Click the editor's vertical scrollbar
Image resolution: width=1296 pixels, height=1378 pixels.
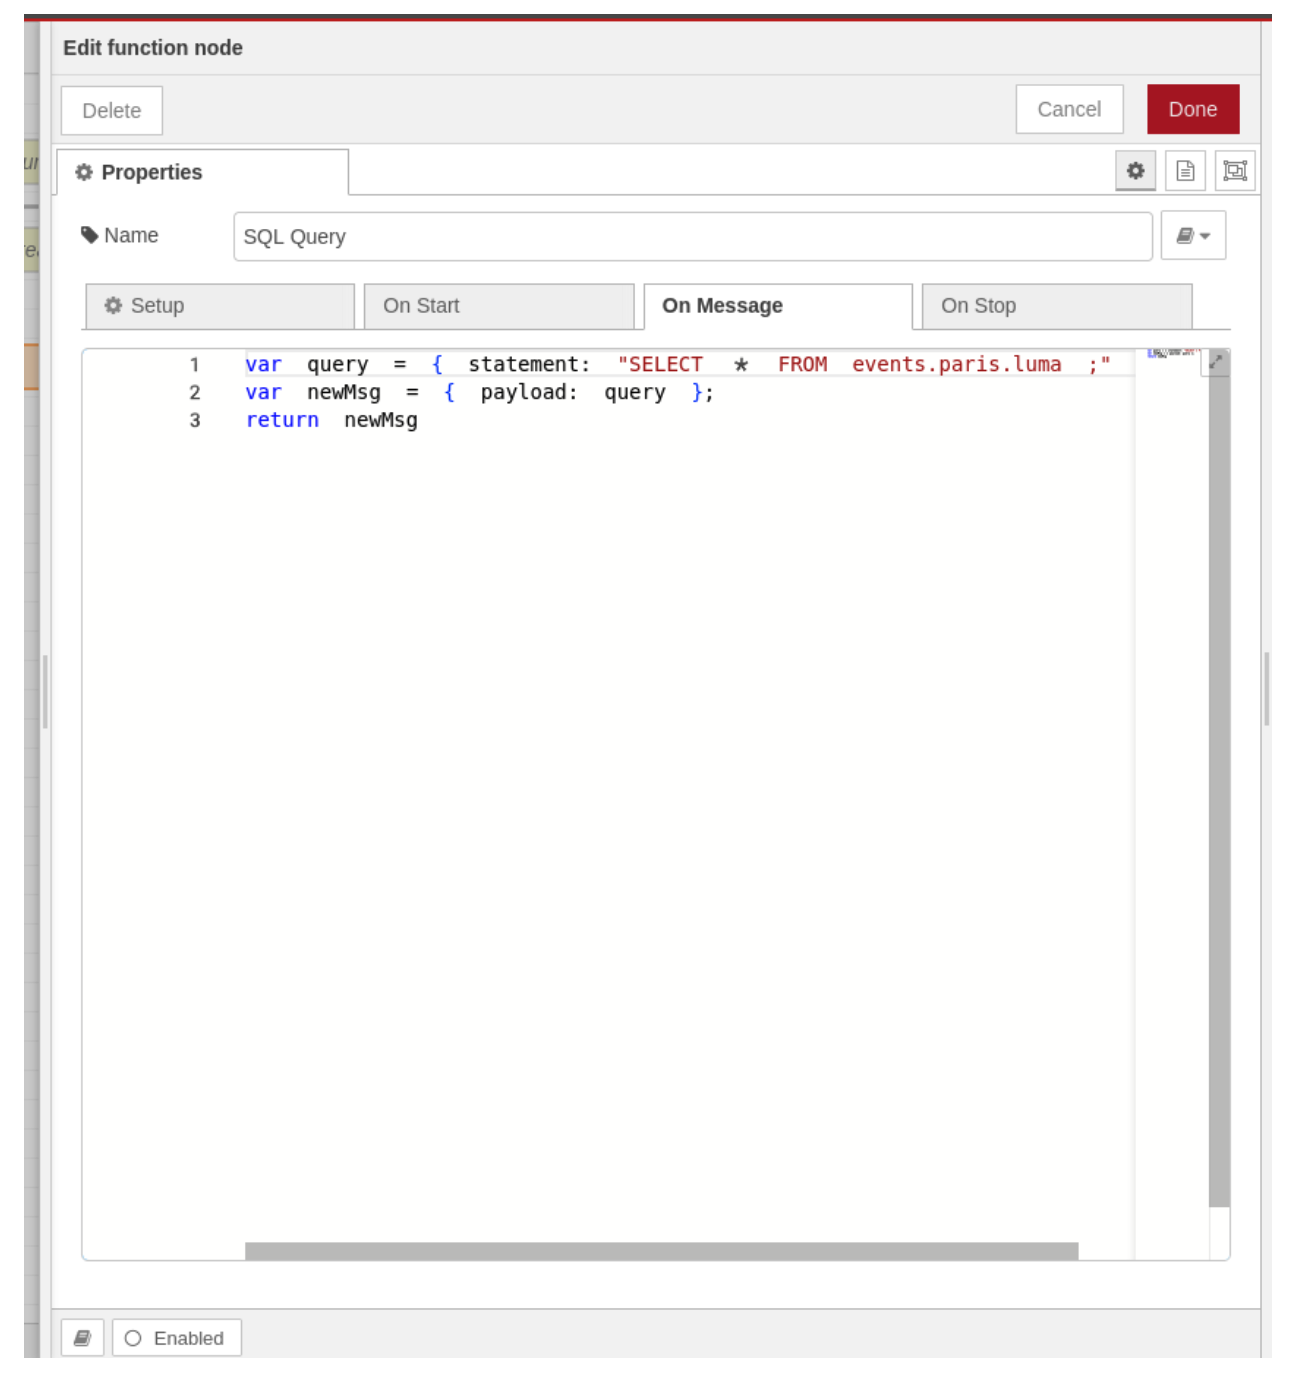pyautogui.click(x=1219, y=780)
